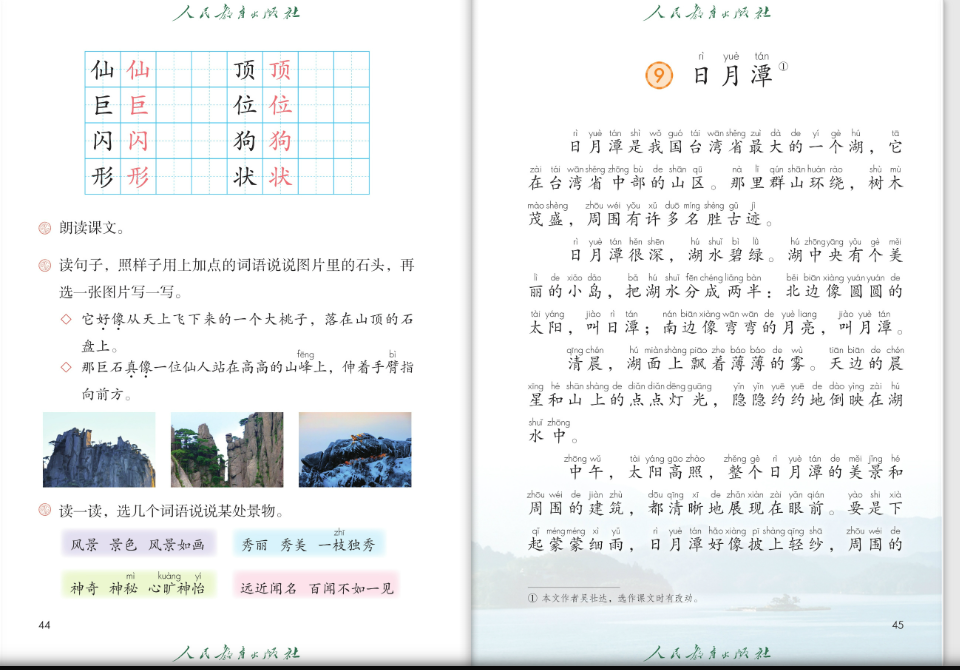Viewport: 960px width, 670px height.
Task: Click the red tracing character 状
Action: [x=280, y=177]
